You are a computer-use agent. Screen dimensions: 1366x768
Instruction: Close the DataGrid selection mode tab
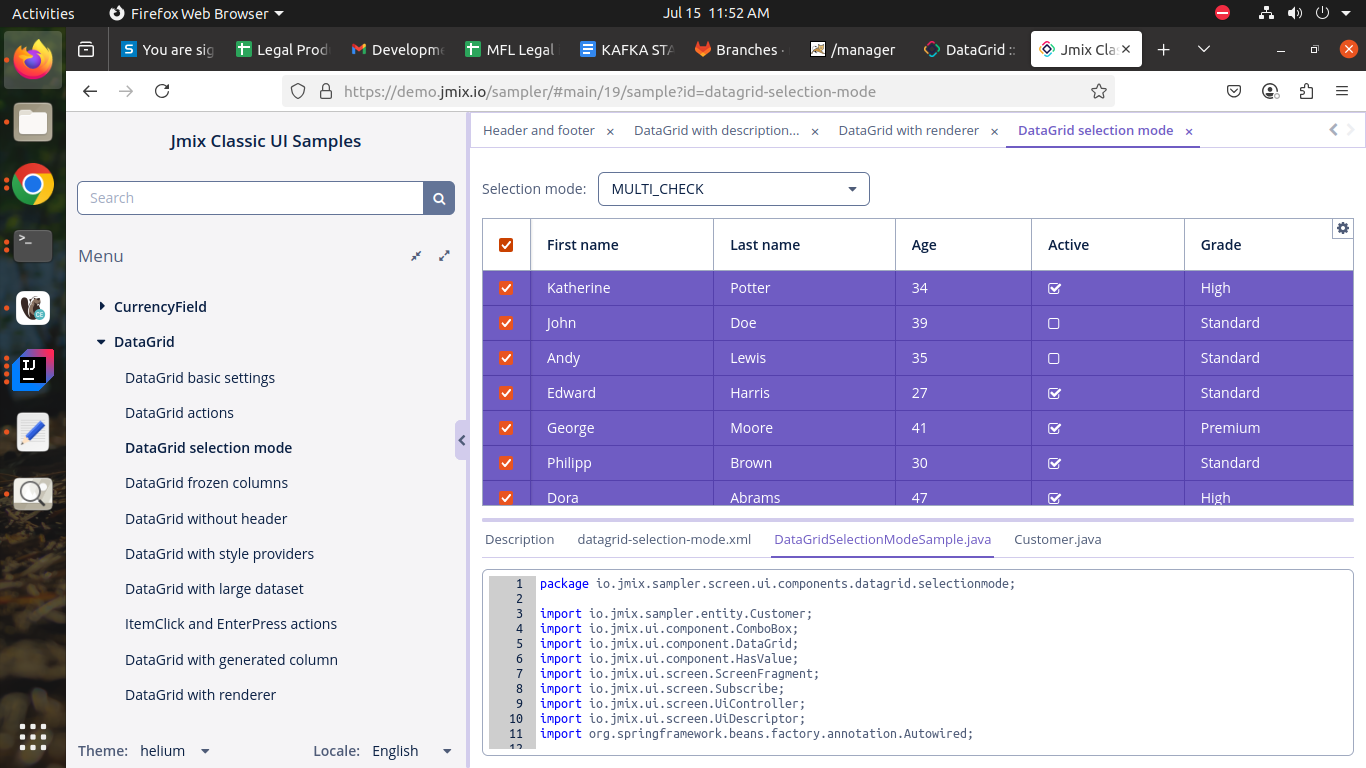tap(1189, 131)
